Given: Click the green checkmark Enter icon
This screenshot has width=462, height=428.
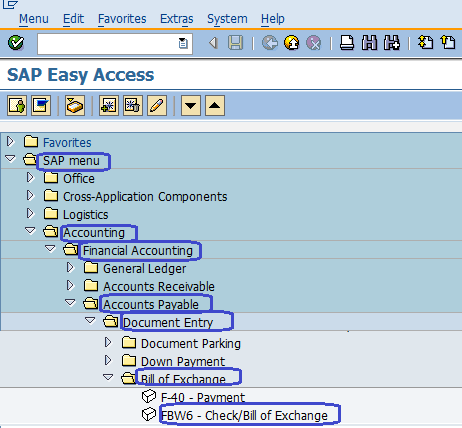Looking at the screenshot, I should click(16, 43).
